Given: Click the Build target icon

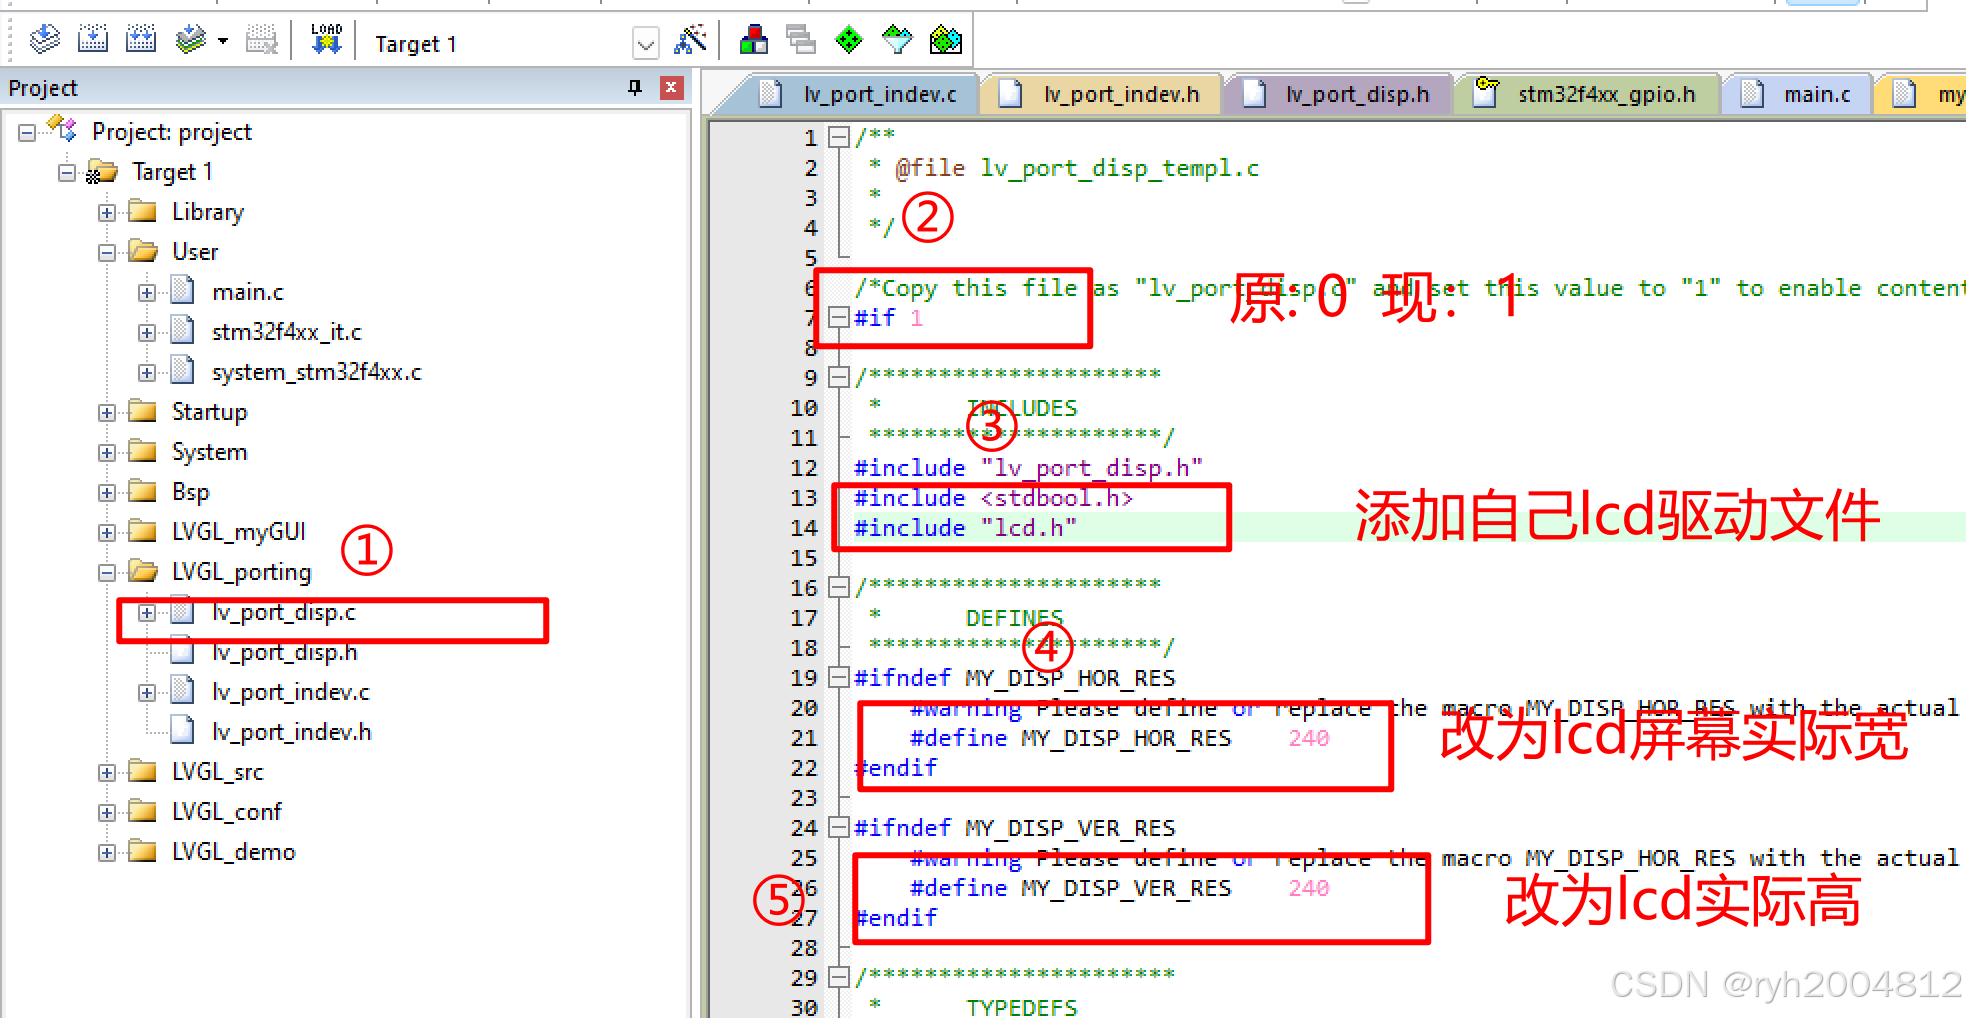Looking at the screenshot, I should pyautogui.click(x=93, y=40).
